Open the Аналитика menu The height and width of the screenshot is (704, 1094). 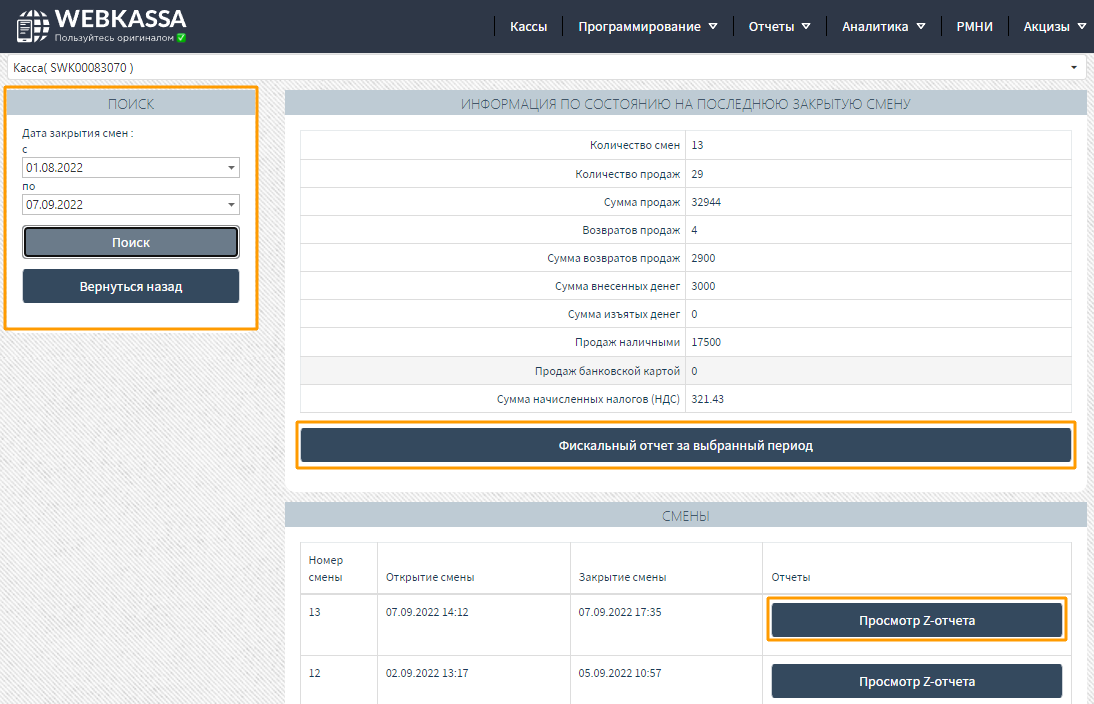point(883,27)
